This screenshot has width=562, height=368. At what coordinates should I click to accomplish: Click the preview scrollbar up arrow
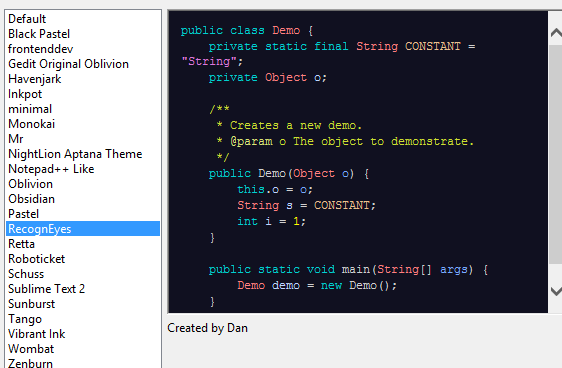(556, 33)
